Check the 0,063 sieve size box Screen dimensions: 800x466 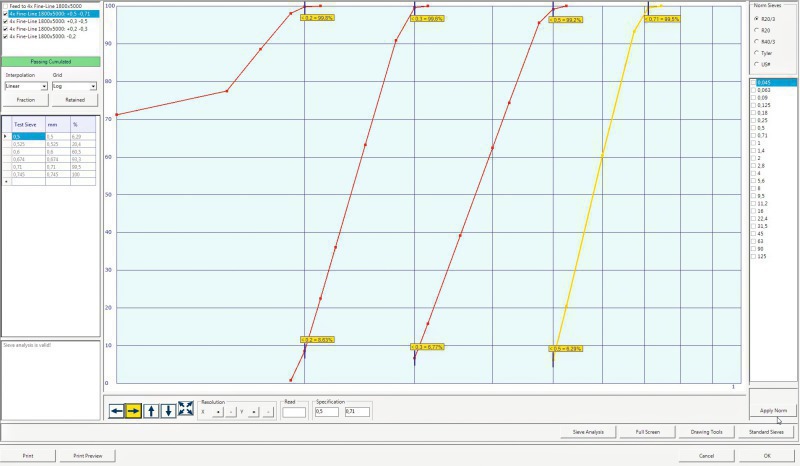(754, 89)
